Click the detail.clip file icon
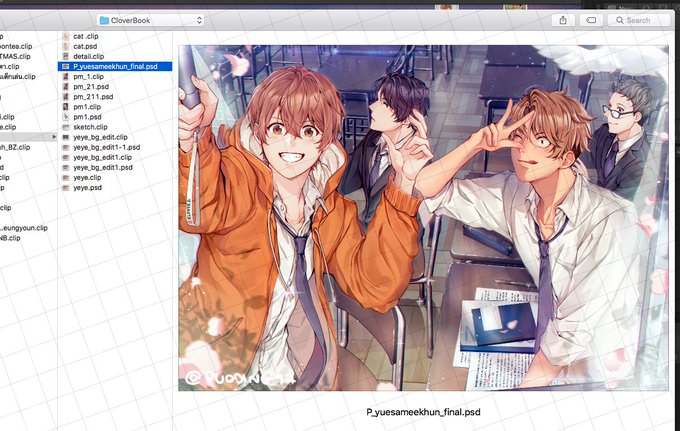Screen dimensions: 680x431 click(66, 56)
